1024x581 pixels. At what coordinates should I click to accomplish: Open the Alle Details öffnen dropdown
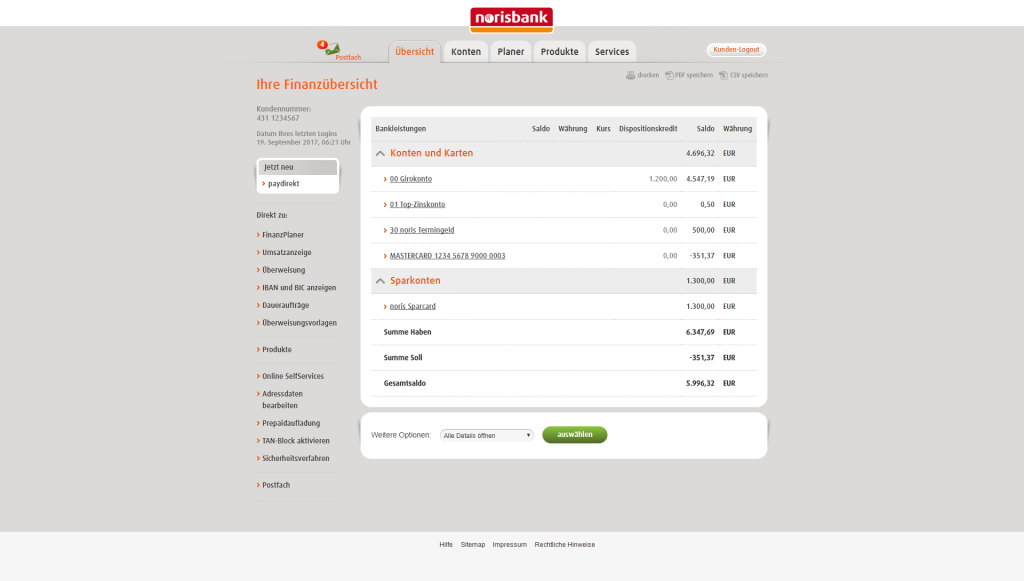coord(487,435)
